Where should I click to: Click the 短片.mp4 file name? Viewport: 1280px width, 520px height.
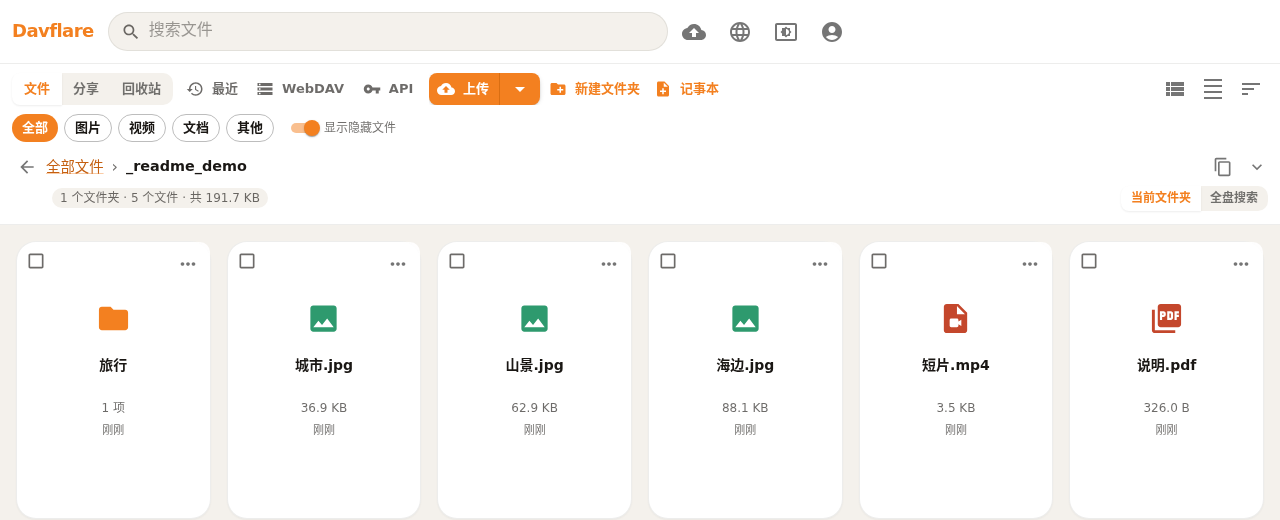pyautogui.click(x=956, y=365)
